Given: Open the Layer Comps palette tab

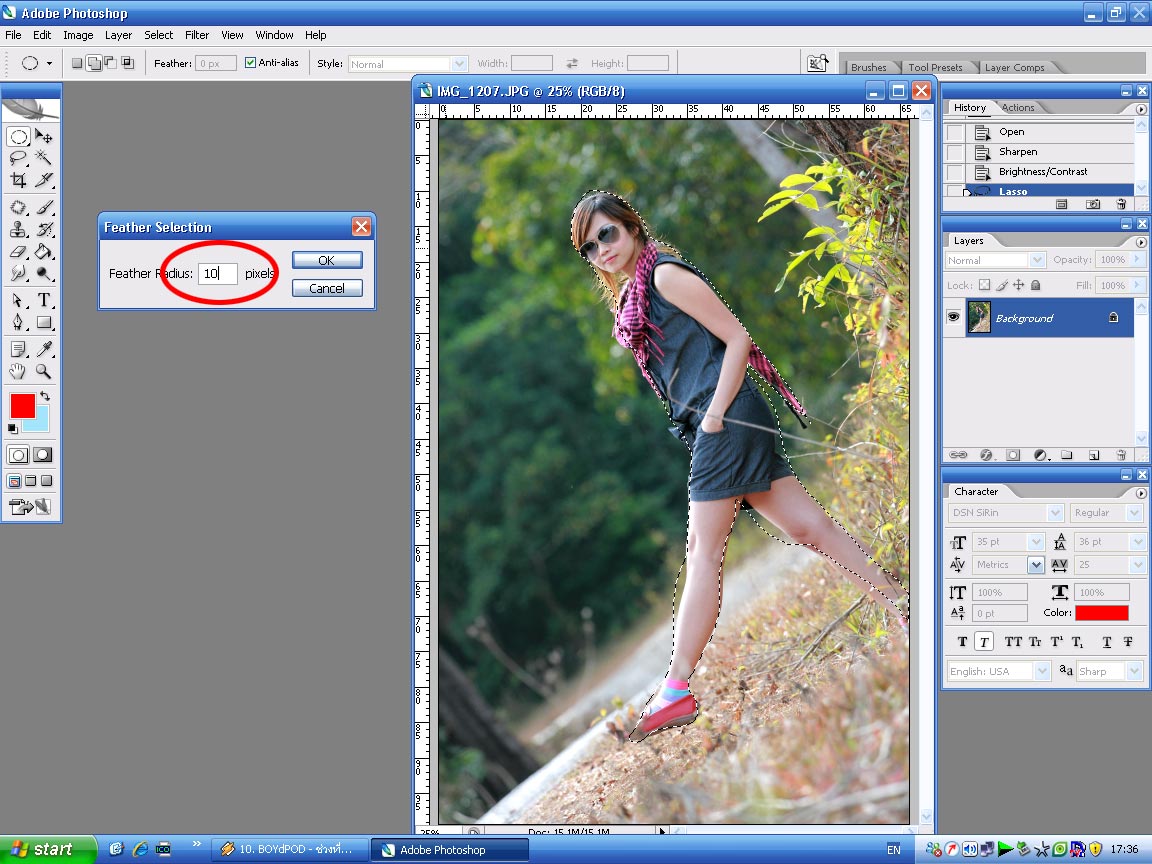Looking at the screenshot, I should [x=1015, y=68].
